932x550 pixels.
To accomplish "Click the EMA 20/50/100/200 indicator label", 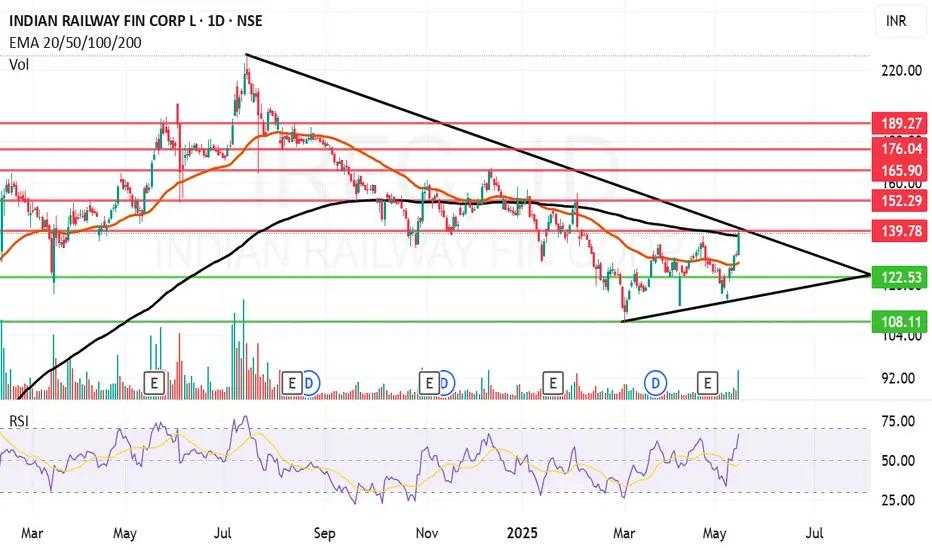I will (x=75, y=43).
